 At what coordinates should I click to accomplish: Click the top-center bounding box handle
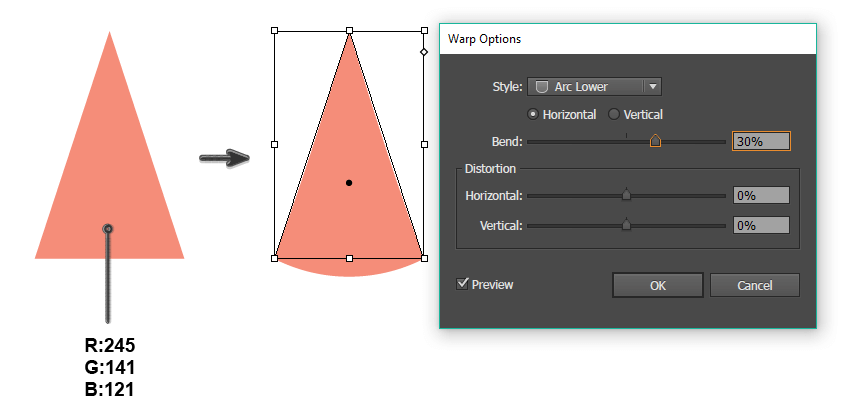(349, 30)
